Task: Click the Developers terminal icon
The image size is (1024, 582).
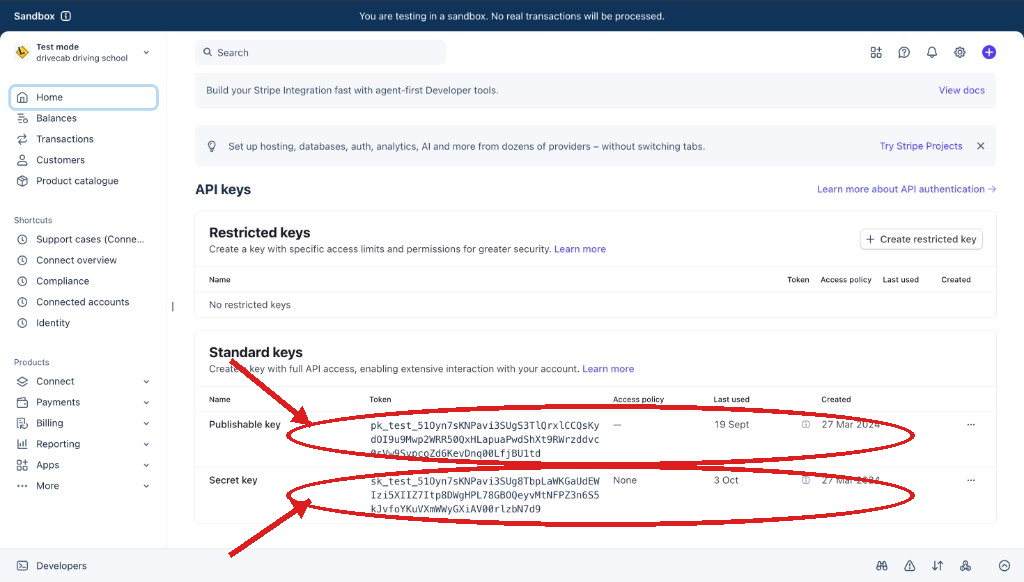Action: click(22, 566)
